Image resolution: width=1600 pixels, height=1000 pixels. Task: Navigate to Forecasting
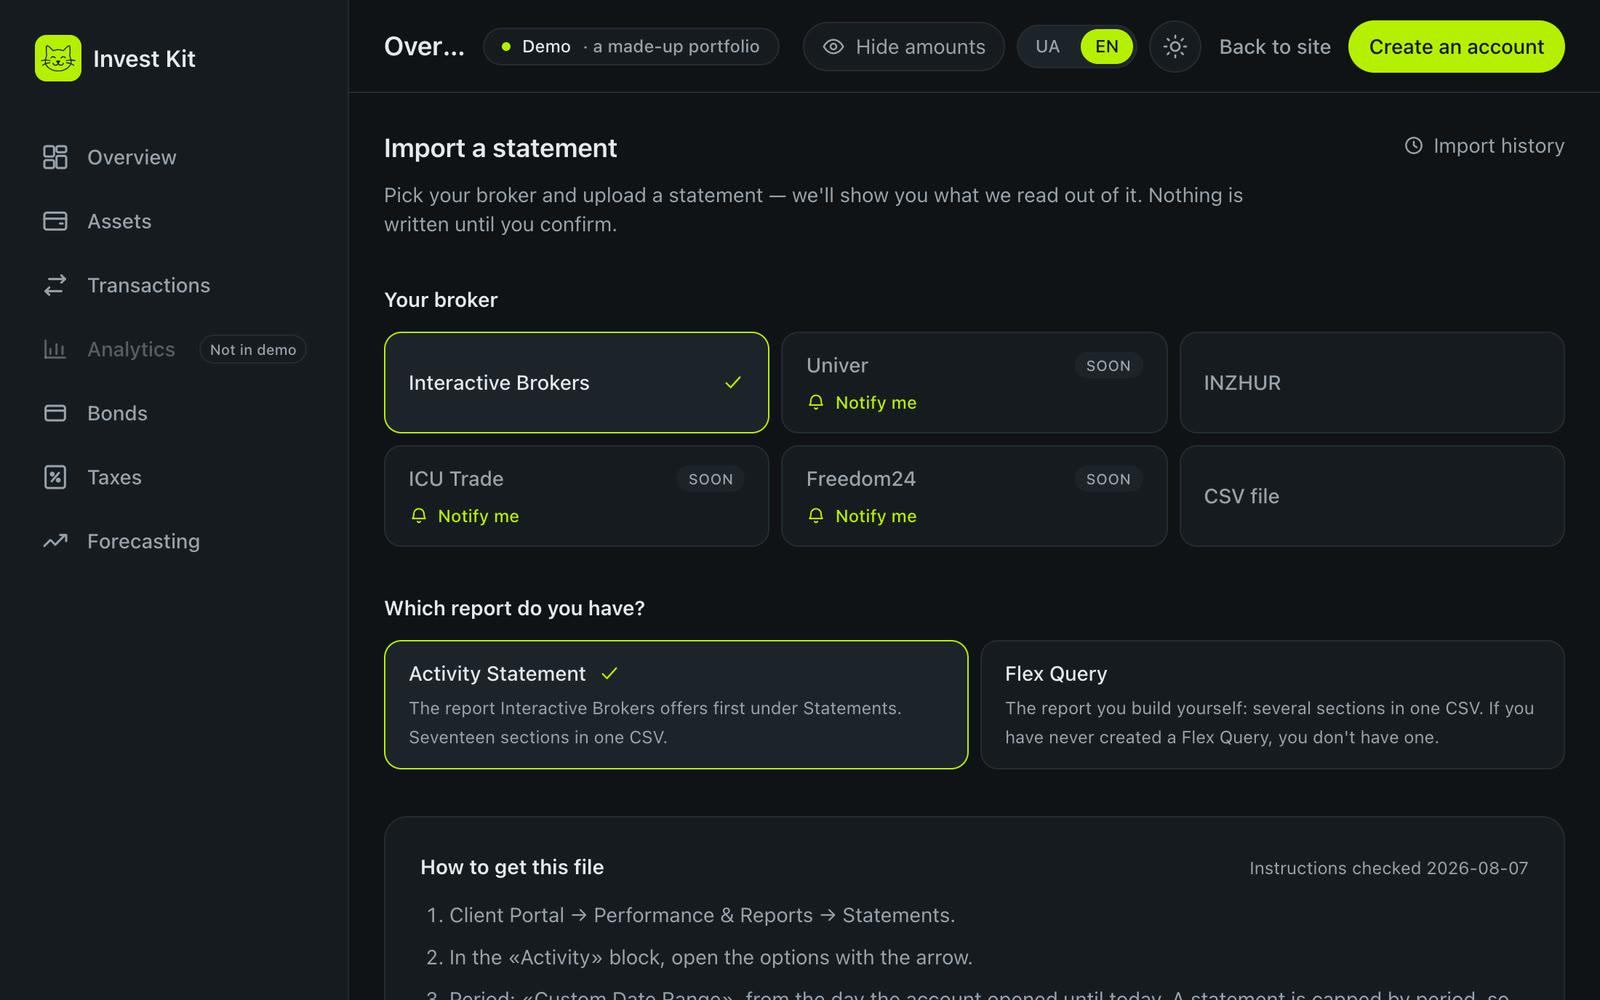click(174, 541)
